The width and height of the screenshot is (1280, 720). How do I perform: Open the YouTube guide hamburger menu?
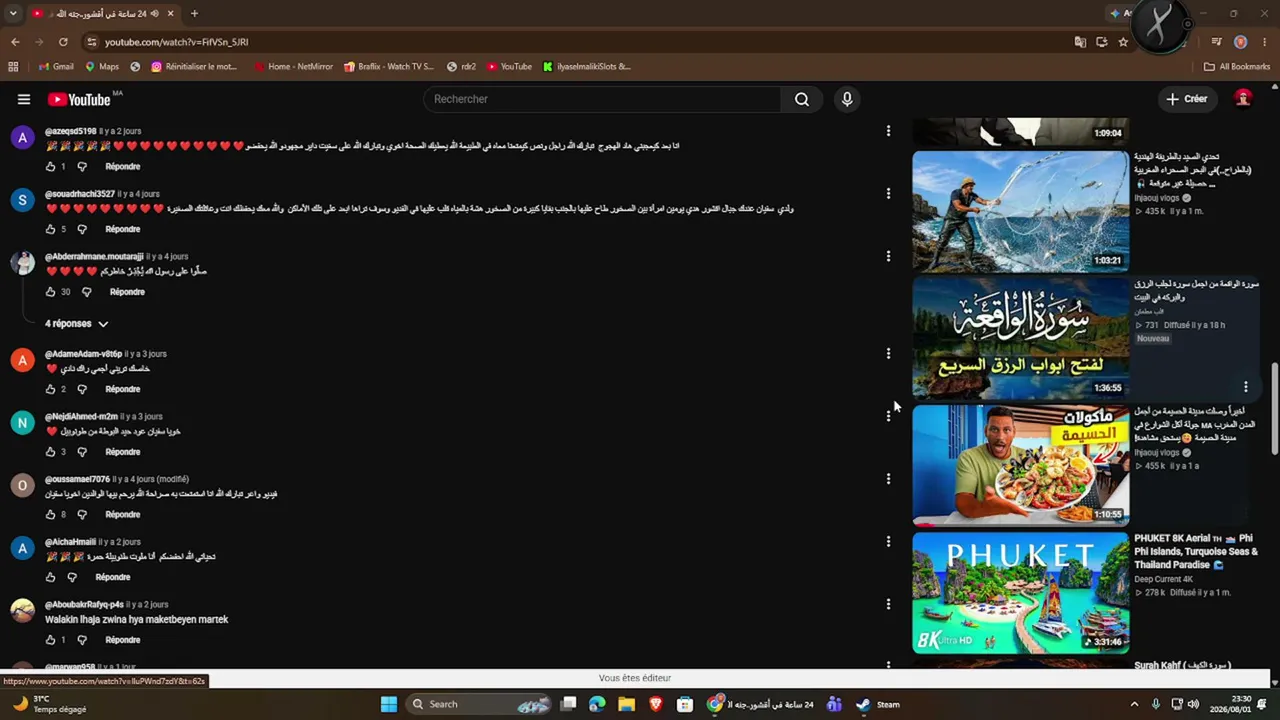24,99
